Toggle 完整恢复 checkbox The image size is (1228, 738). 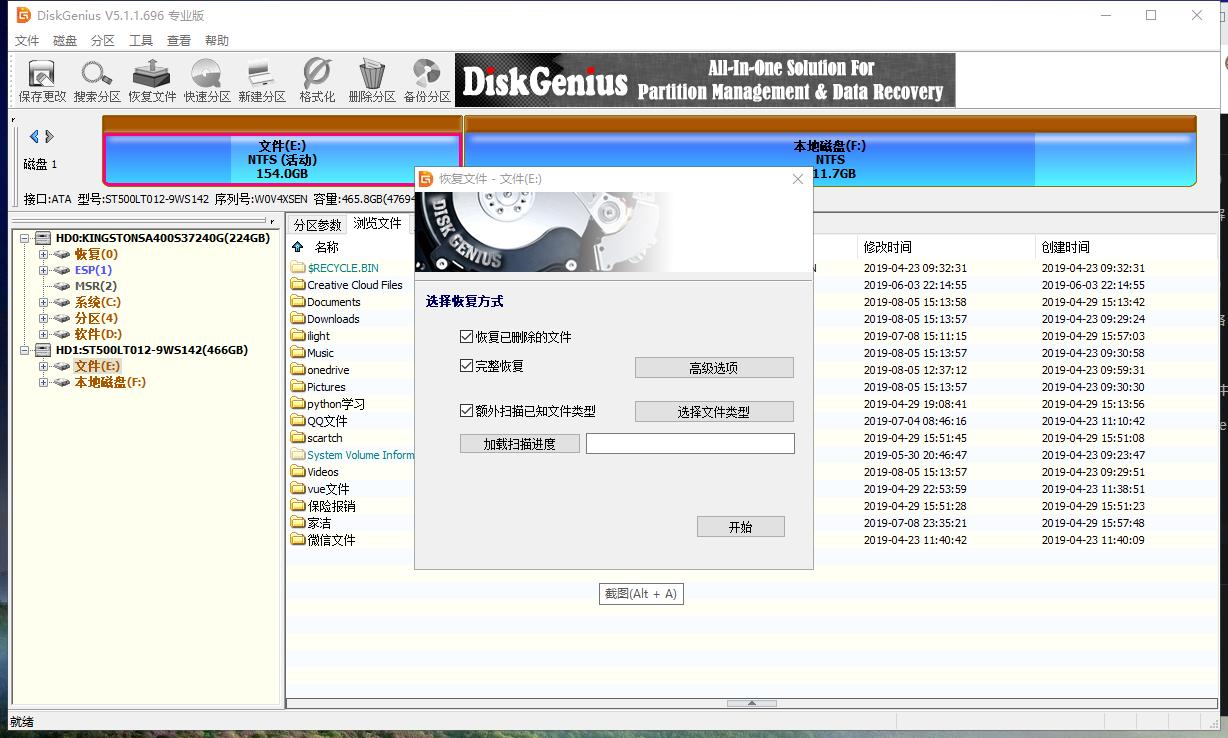tap(466, 366)
